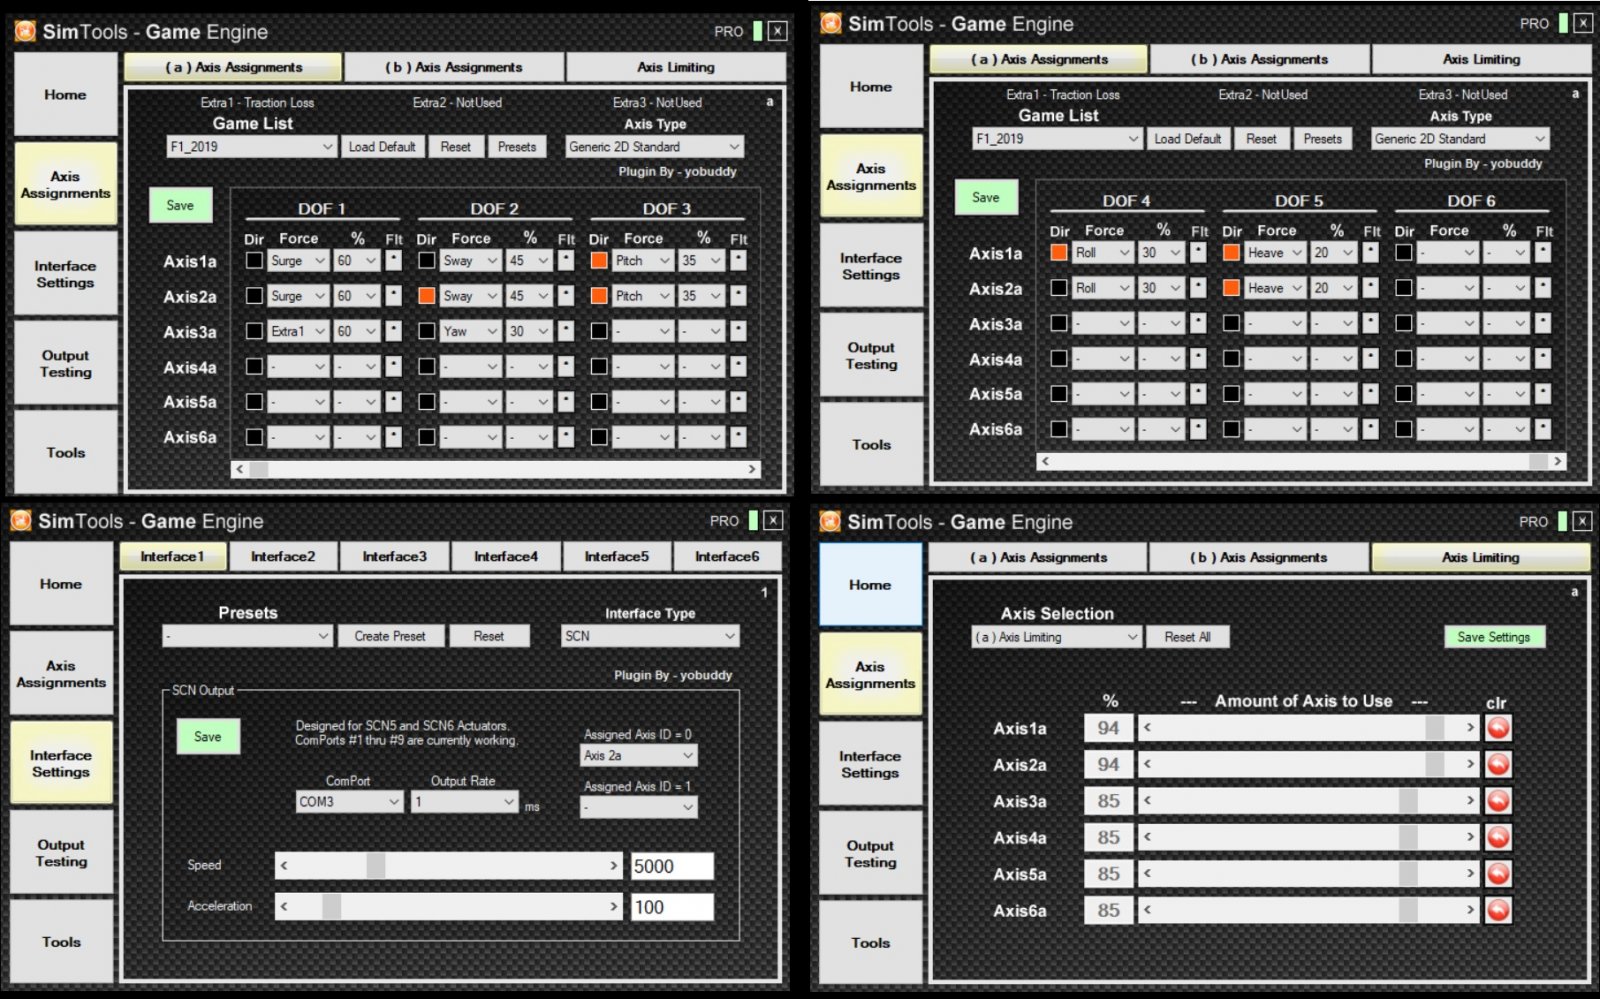Click Acceleration value field showing 100
The height and width of the screenshot is (999, 1600).
(x=672, y=907)
